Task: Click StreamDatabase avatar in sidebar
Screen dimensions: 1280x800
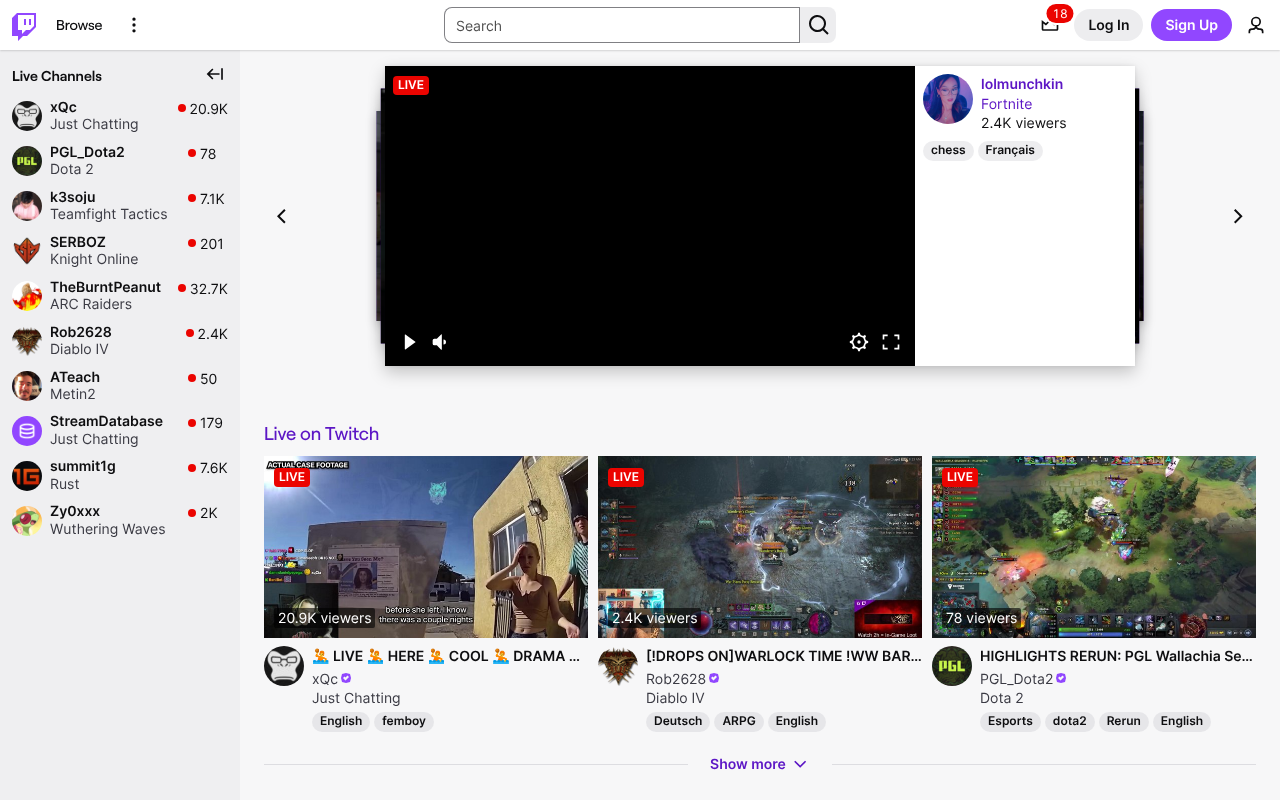Action: pos(27,431)
